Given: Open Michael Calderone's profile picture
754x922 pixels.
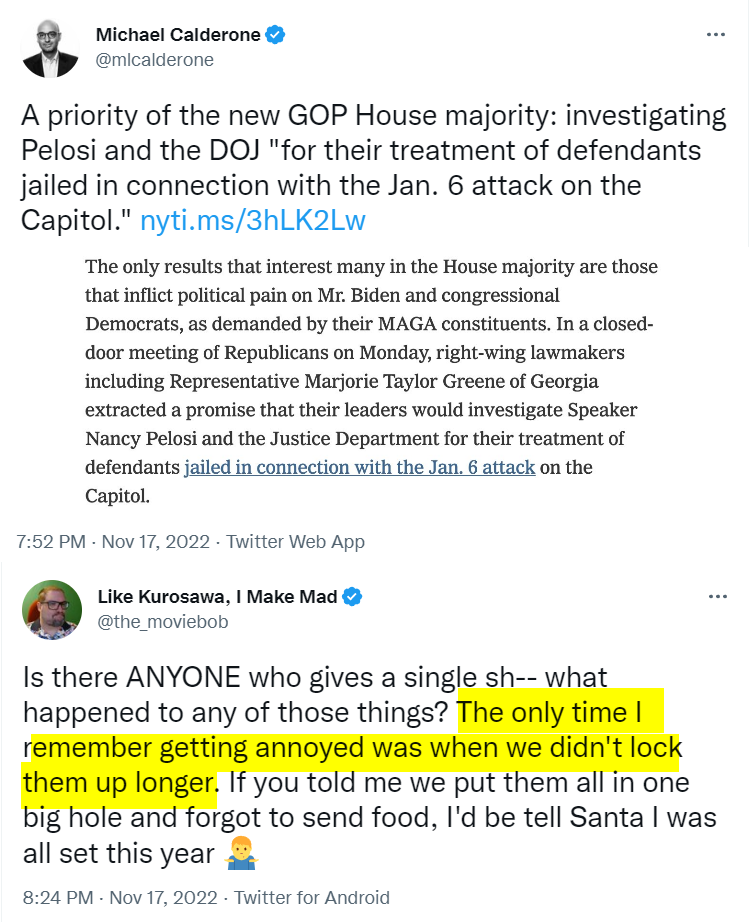Looking at the screenshot, I should 51,47.
